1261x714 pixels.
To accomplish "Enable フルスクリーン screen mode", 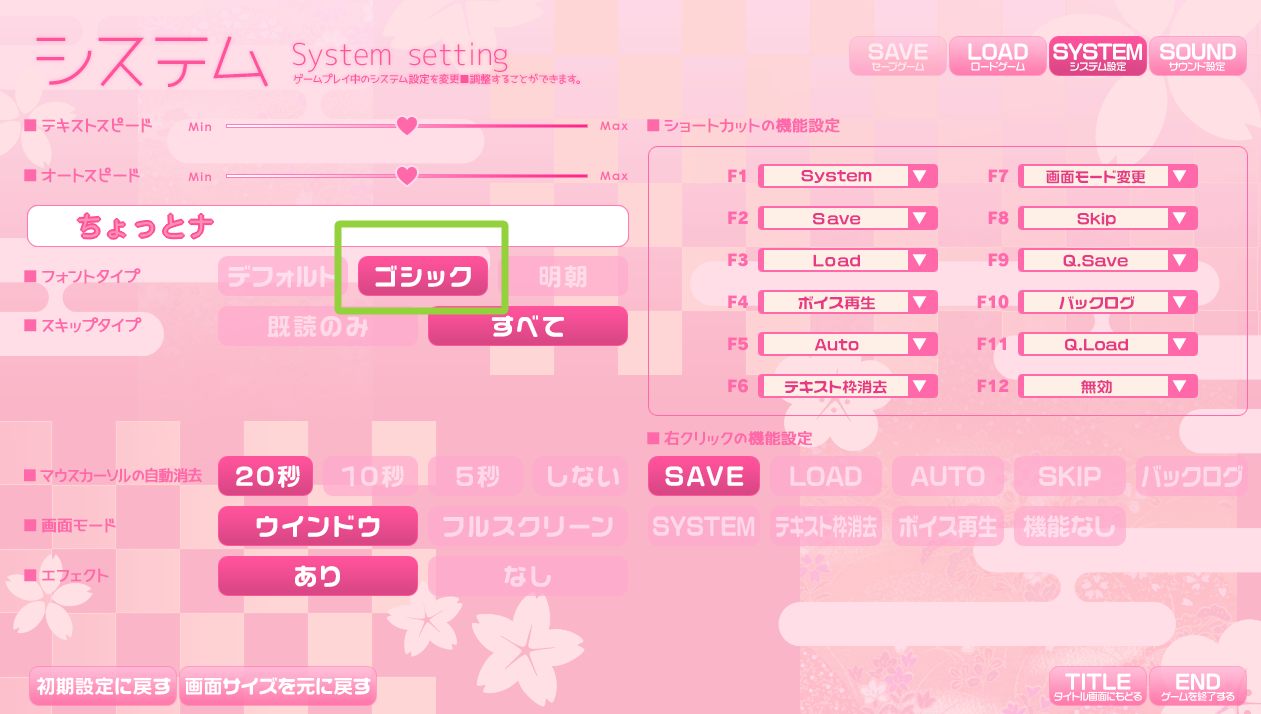I will click(x=528, y=527).
